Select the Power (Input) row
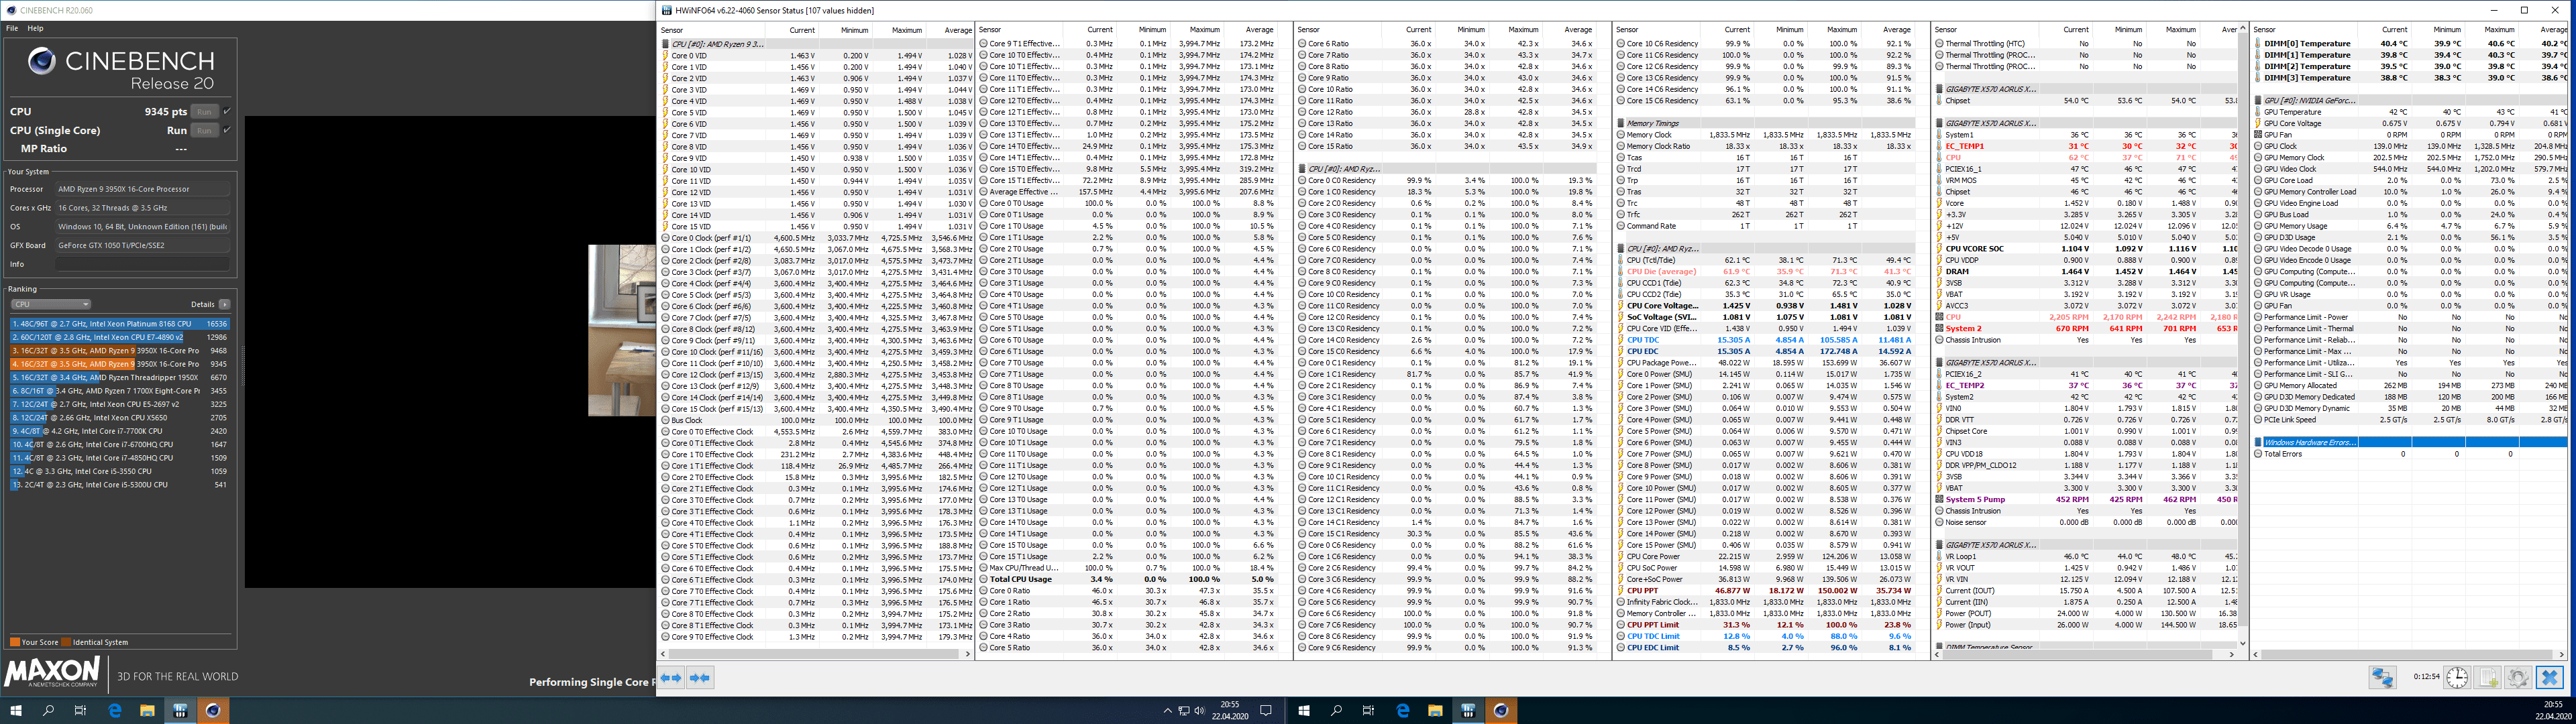The image size is (2576, 724). click(2085, 625)
